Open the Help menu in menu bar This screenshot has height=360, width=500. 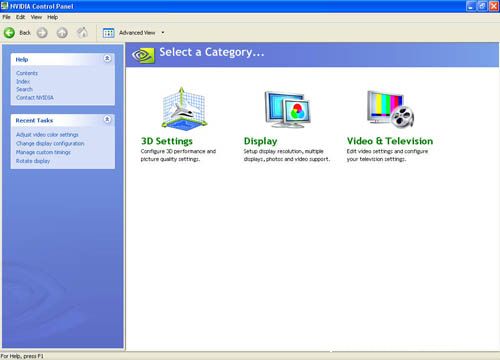click(x=52, y=17)
